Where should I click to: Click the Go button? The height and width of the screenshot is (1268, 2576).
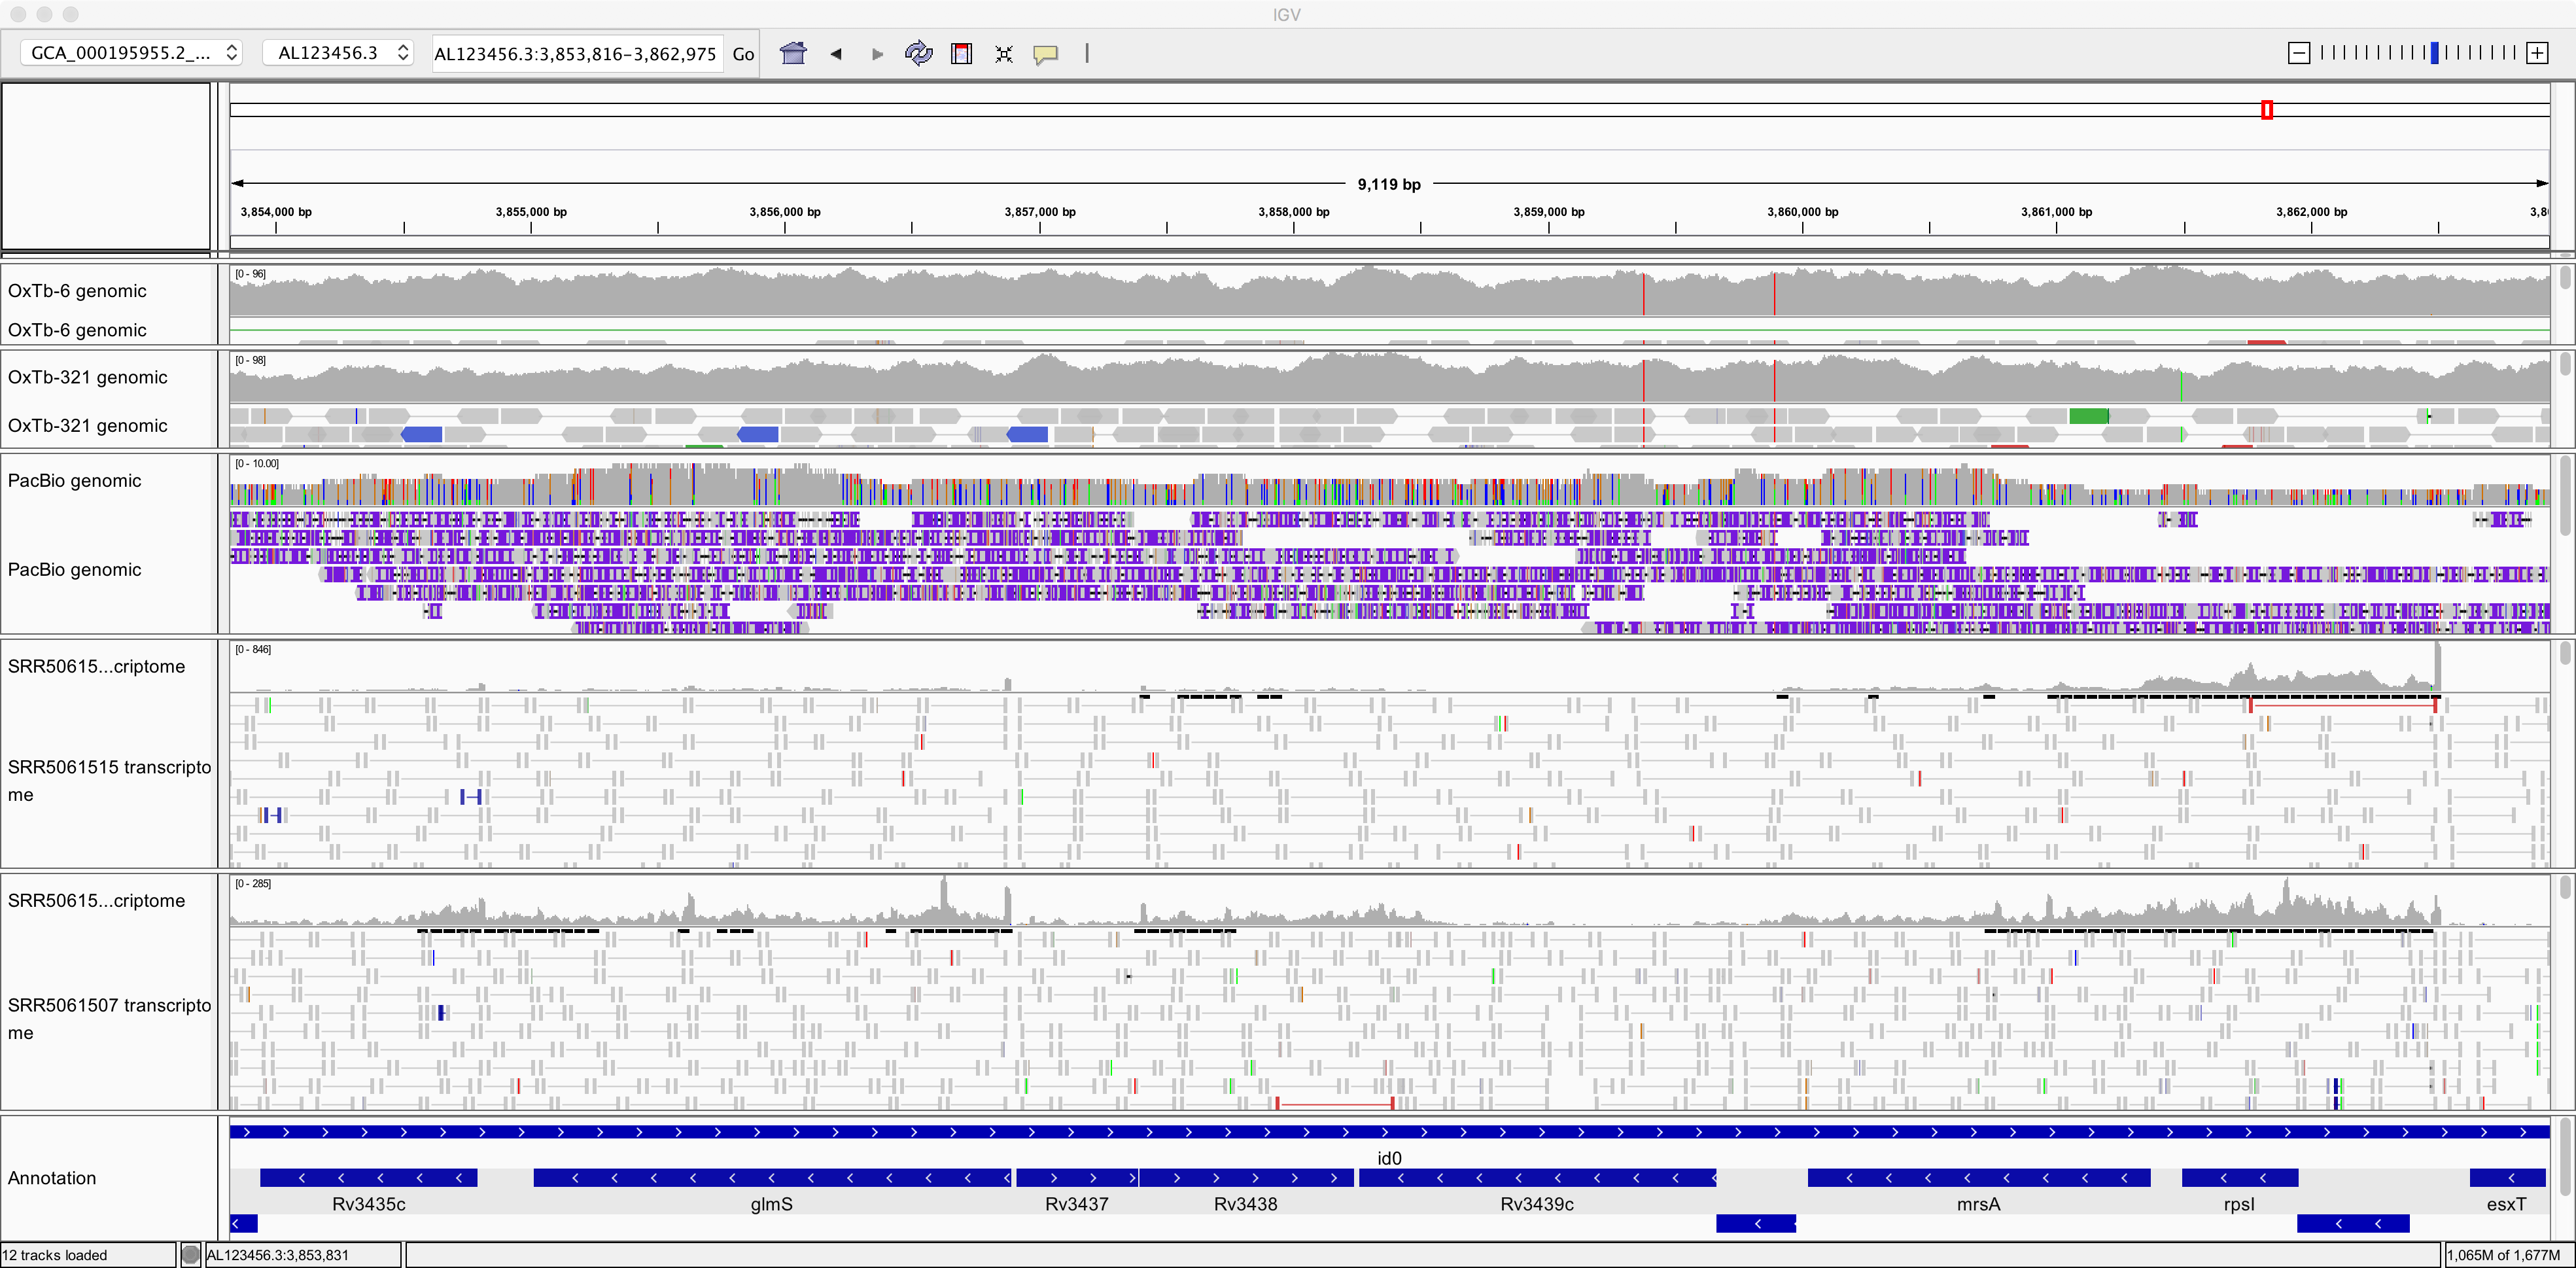[743, 54]
